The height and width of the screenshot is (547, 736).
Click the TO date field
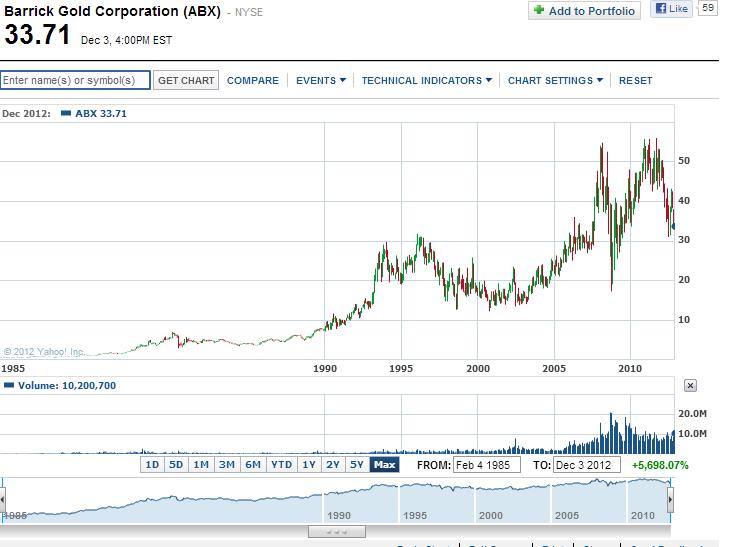[587, 465]
